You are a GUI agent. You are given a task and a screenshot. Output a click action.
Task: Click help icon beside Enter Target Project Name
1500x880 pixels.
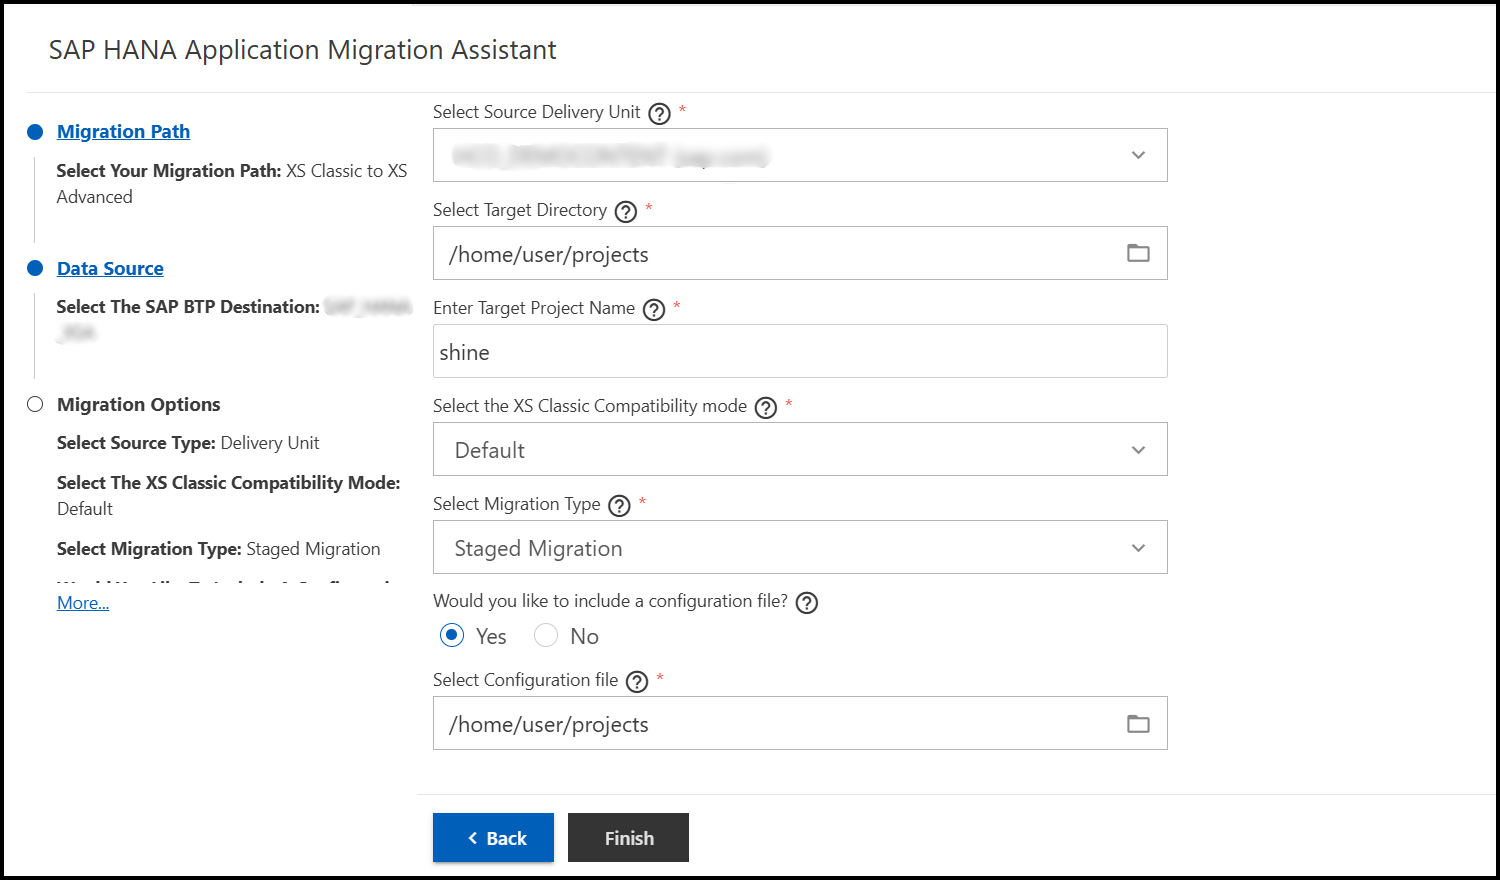click(654, 309)
